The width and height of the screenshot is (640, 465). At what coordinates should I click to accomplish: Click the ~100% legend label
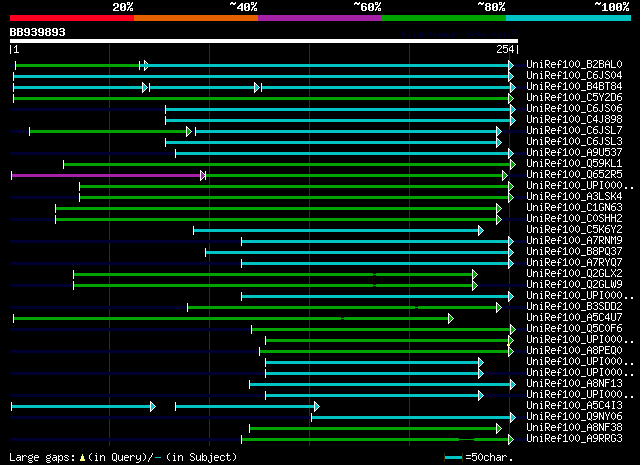point(611,7)
